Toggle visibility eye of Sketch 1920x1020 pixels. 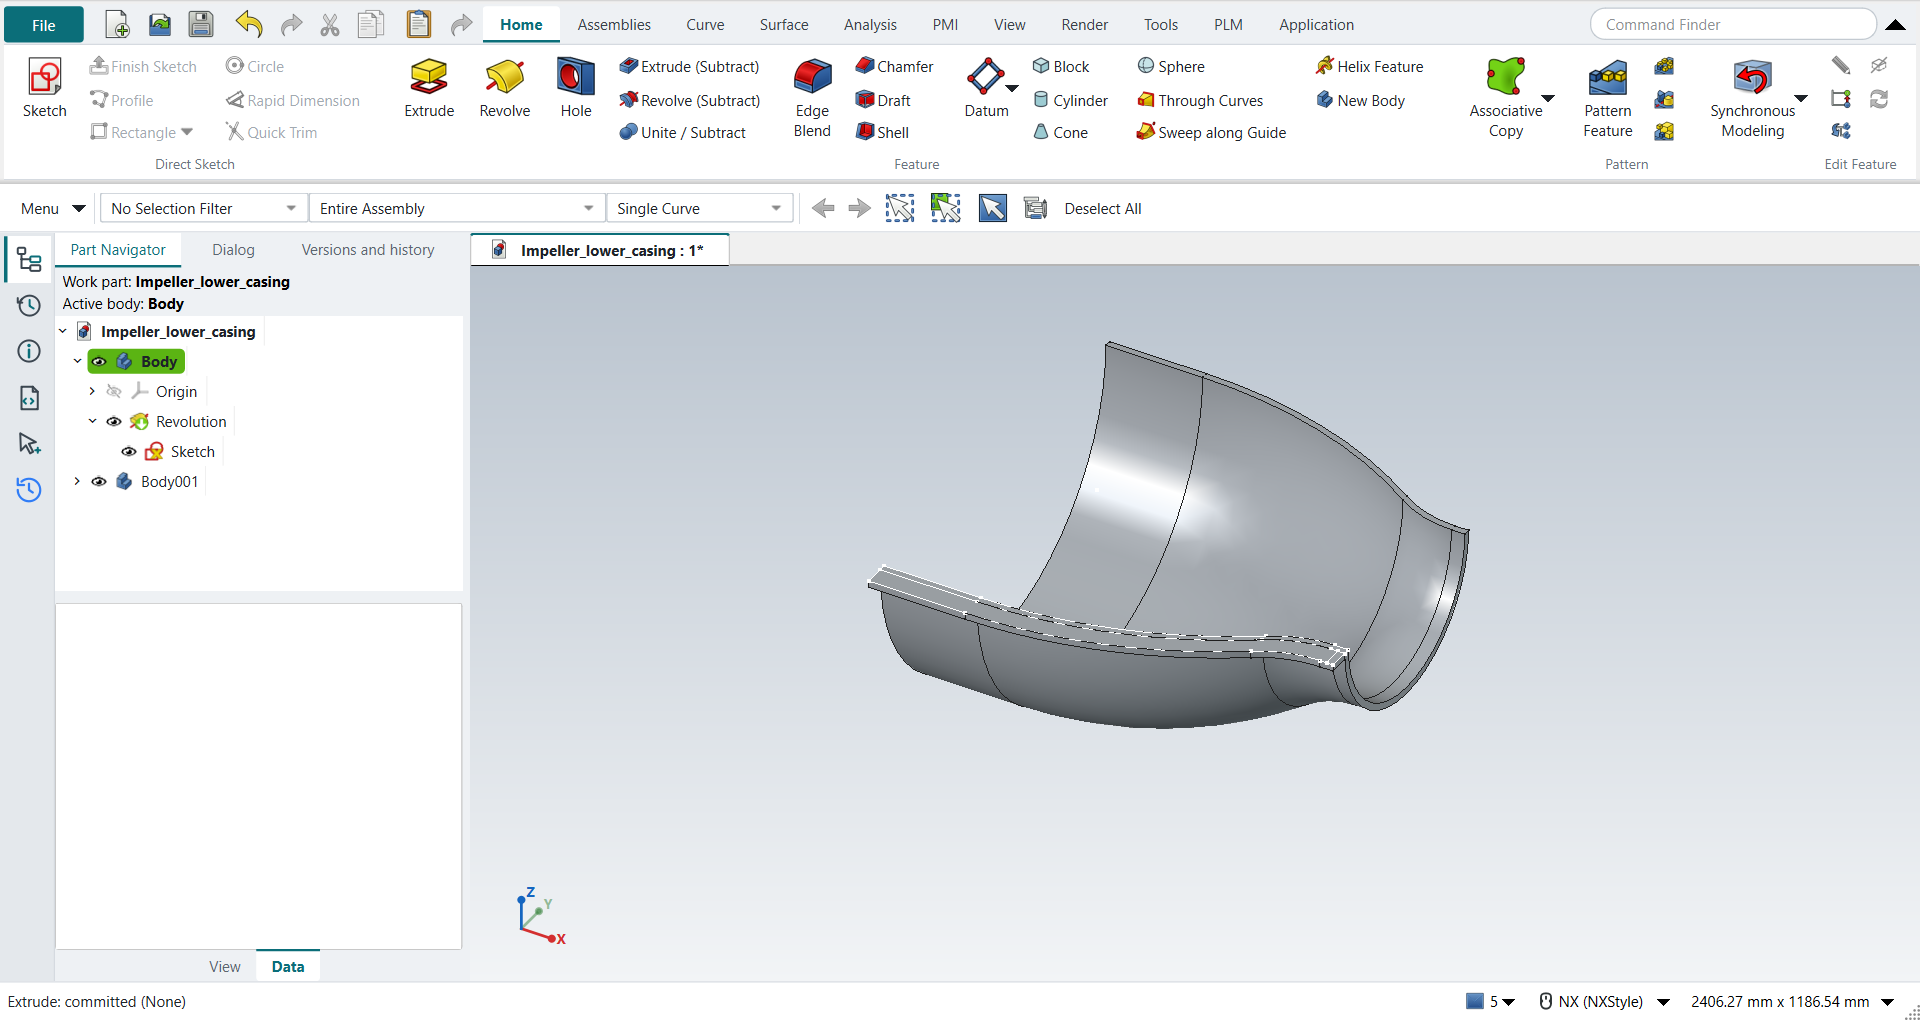(129, 451)
